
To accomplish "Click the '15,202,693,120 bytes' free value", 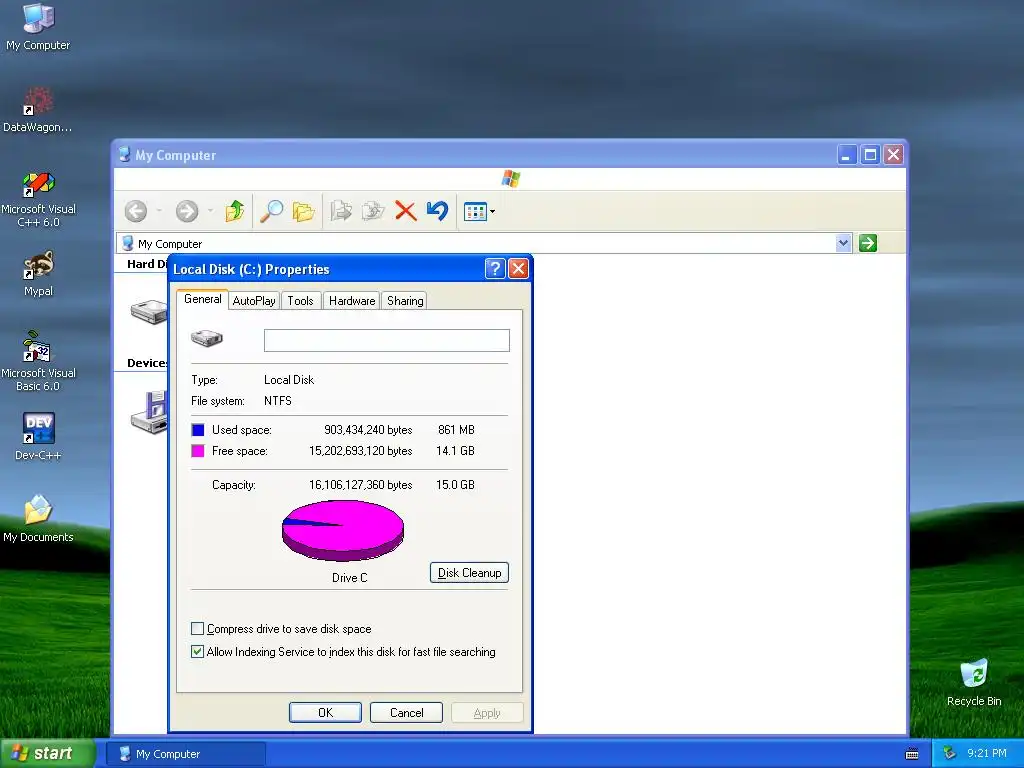I will pos(360,451).
